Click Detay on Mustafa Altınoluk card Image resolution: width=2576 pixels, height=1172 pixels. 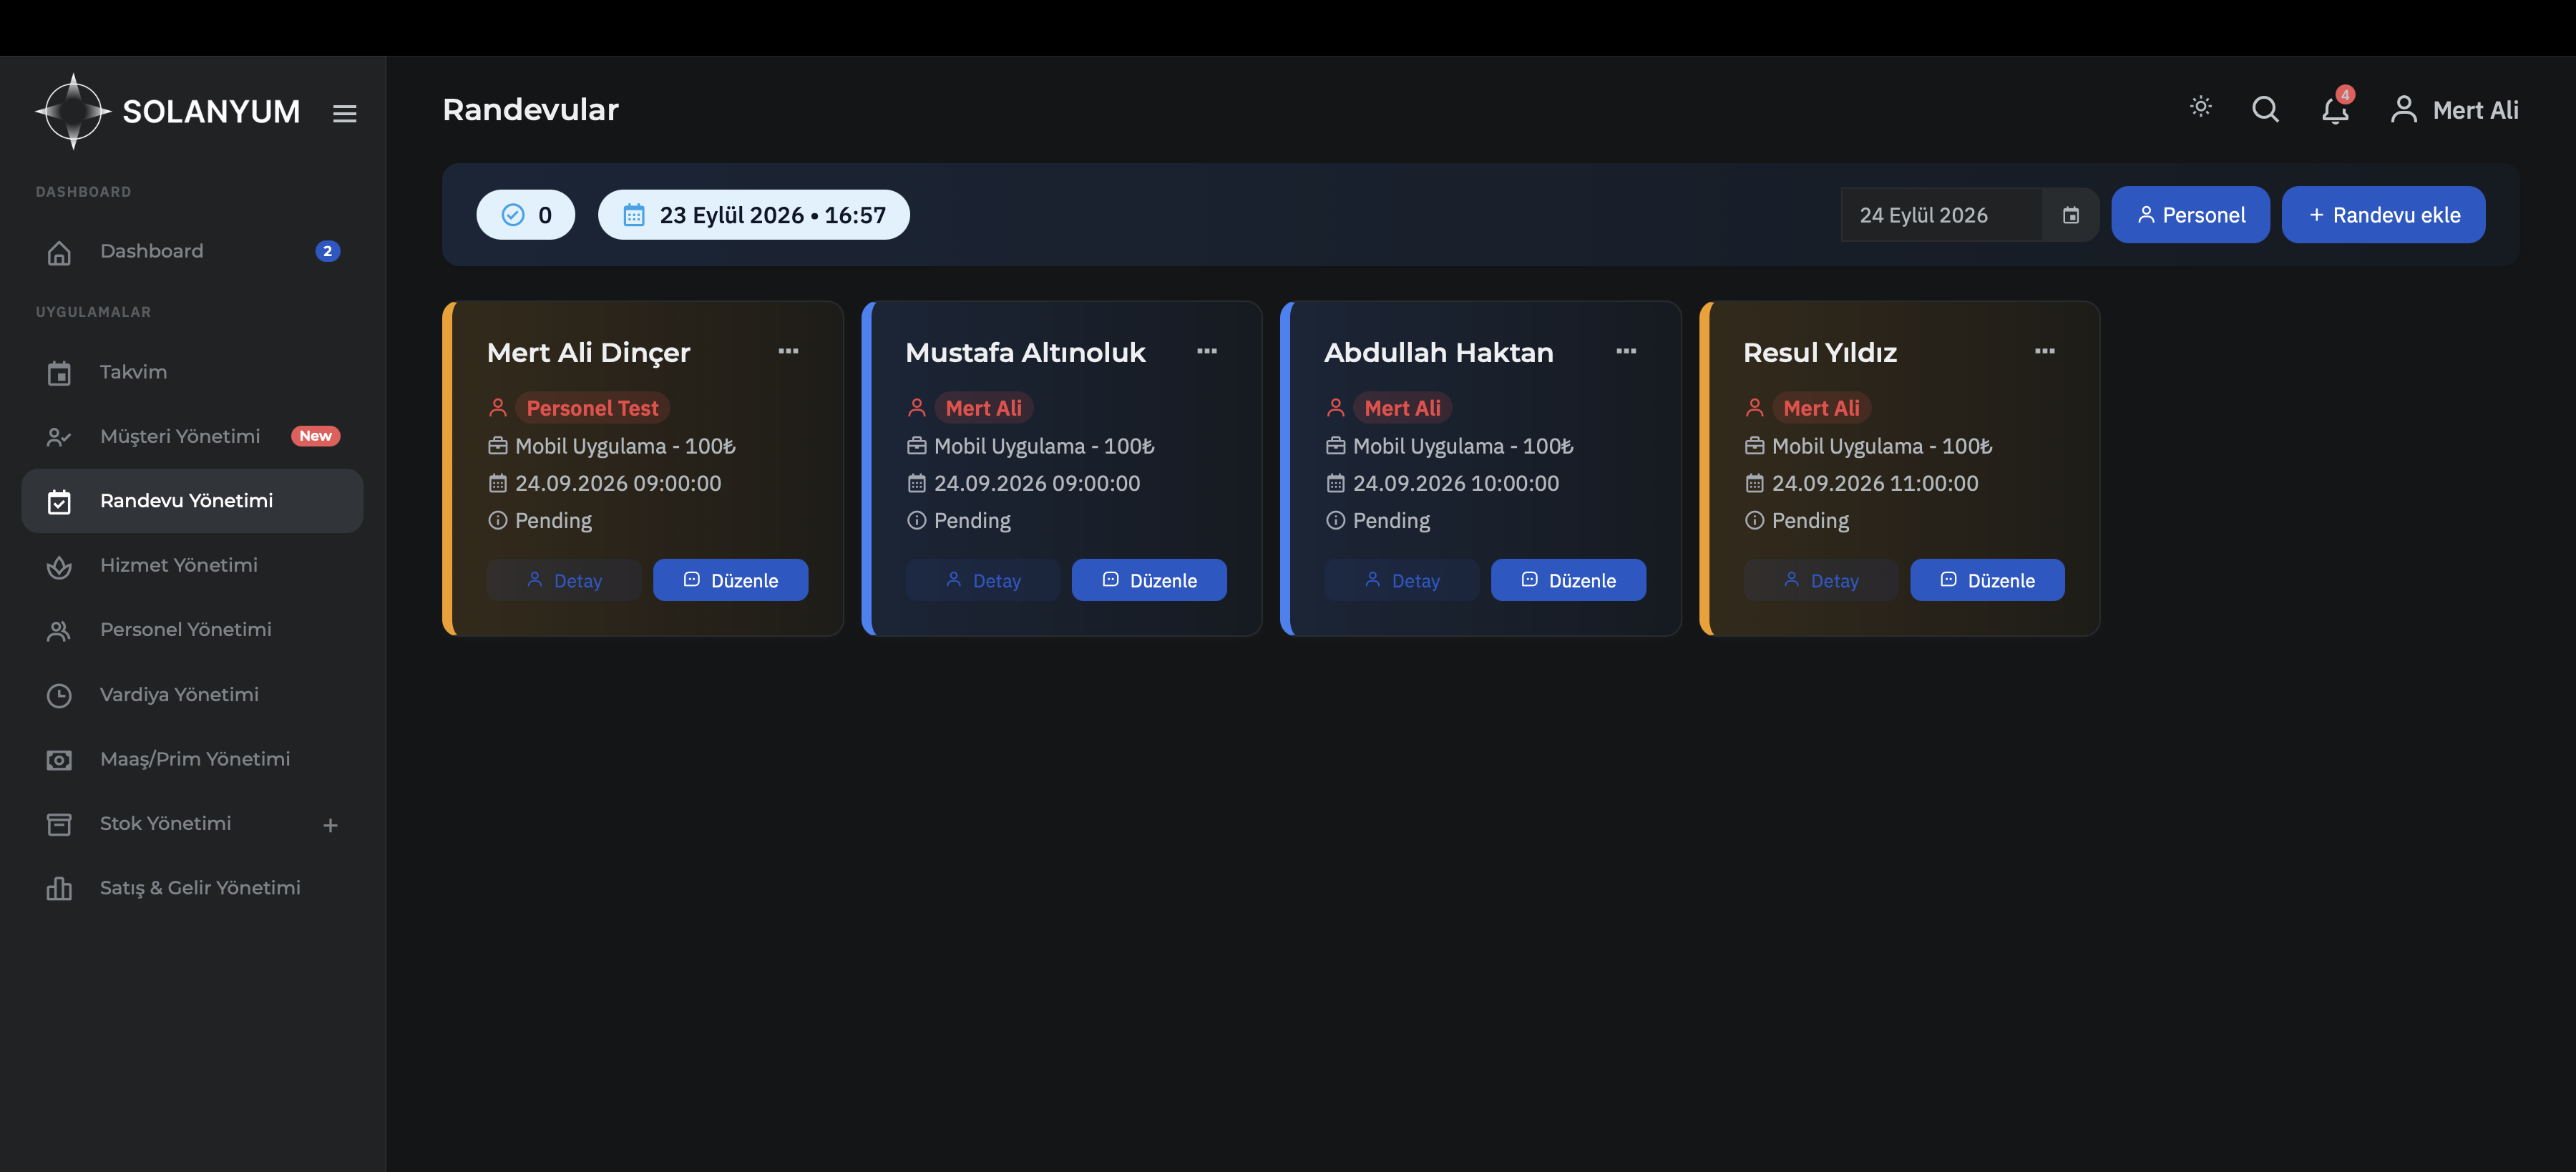point(983,580)
